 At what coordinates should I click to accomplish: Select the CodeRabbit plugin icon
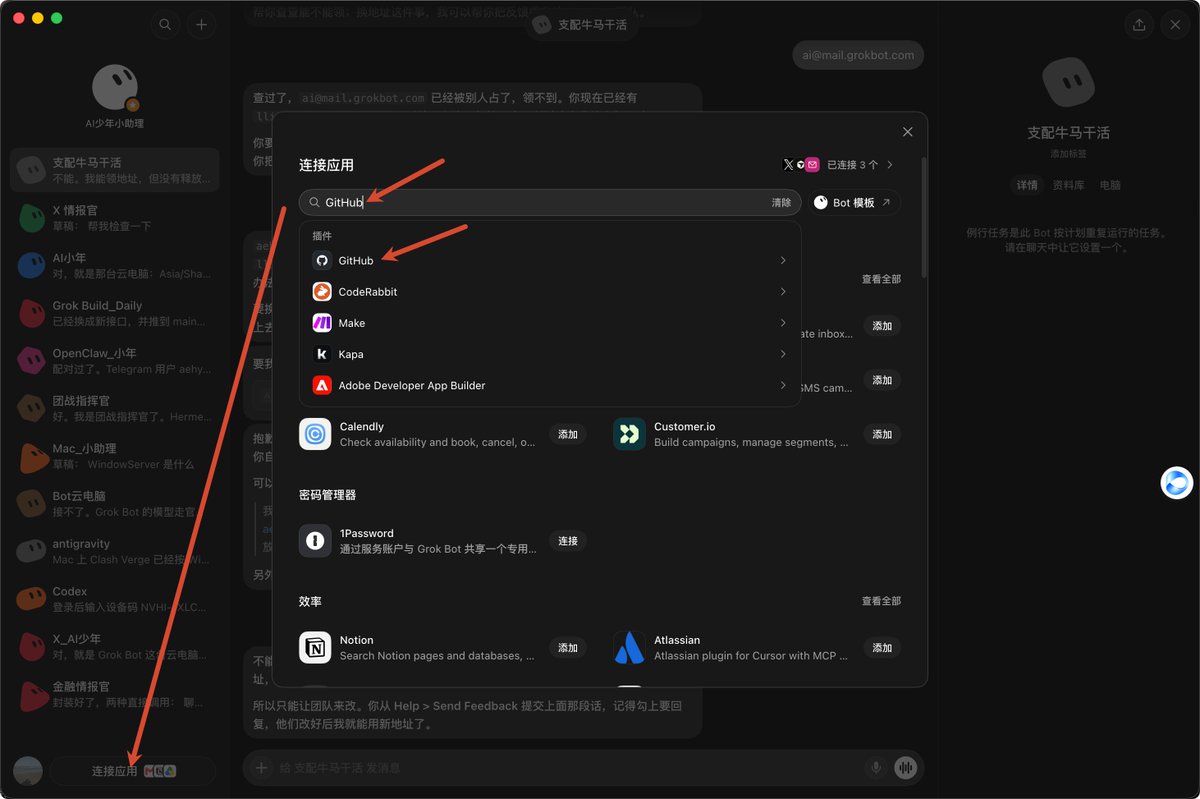(x=322, y=292)
